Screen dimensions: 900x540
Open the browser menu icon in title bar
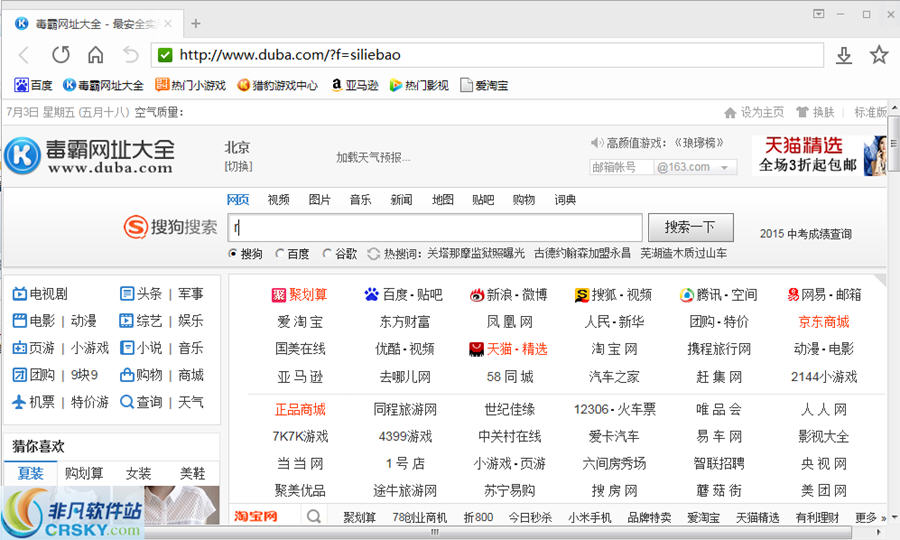coord(818,13)
